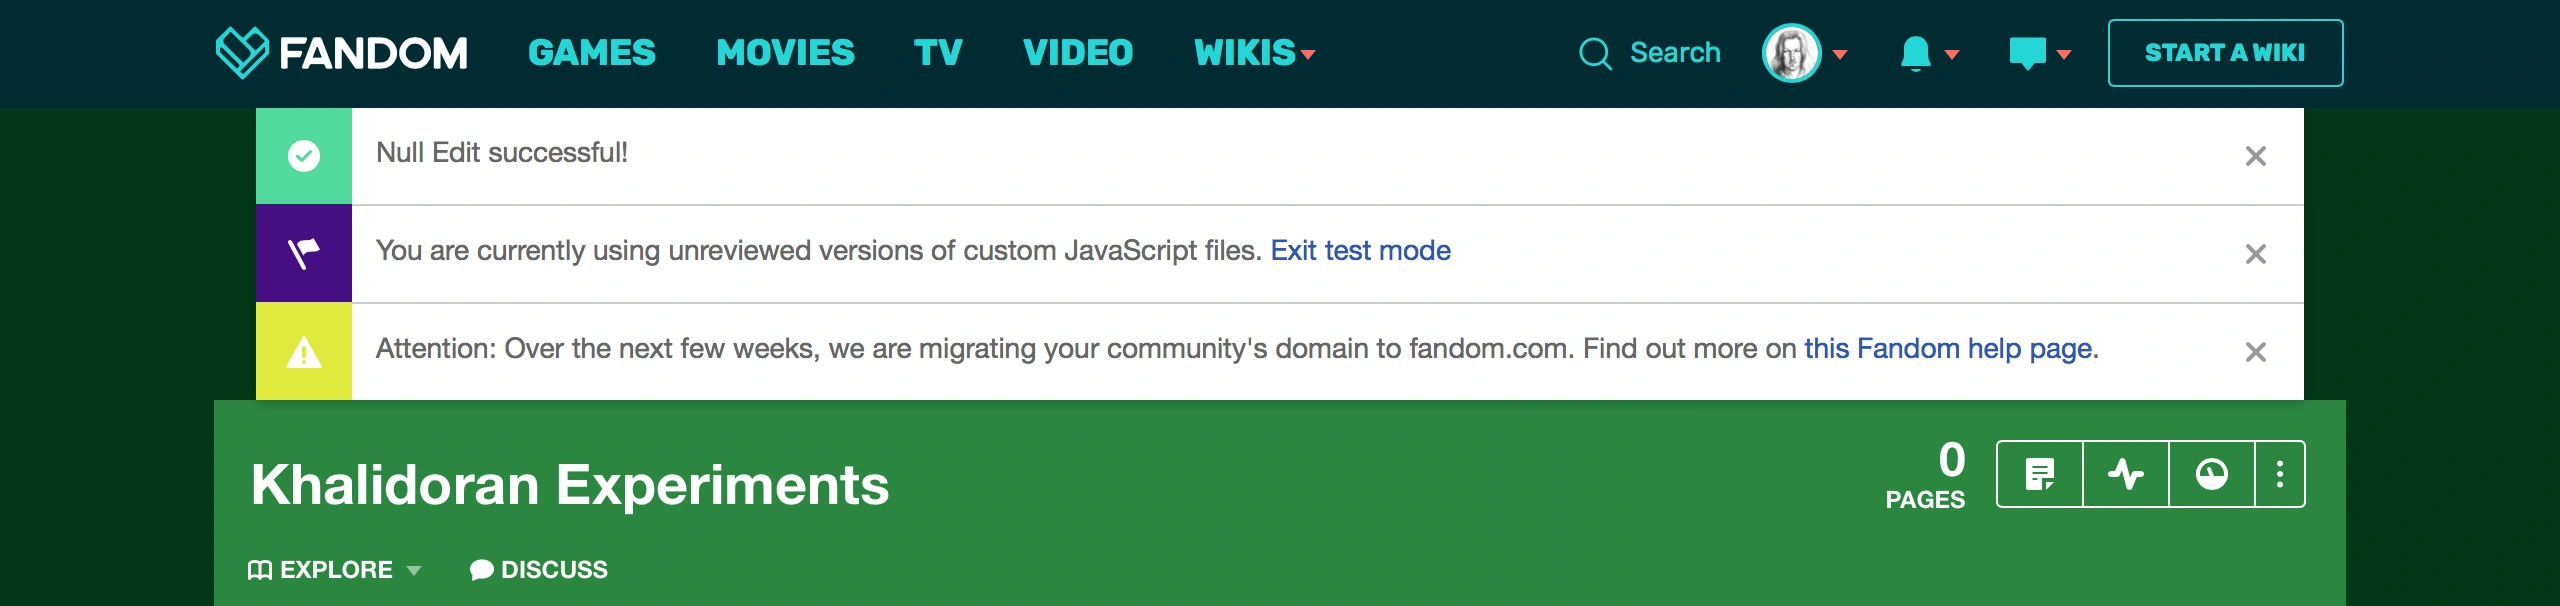This screenshot has height=606, width=2560.
Task: Click the Search text field
Action: (x=1675, y=53)
